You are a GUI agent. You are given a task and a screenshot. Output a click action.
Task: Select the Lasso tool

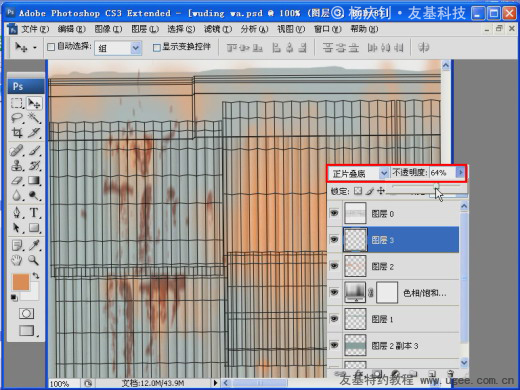pos(17,118)
